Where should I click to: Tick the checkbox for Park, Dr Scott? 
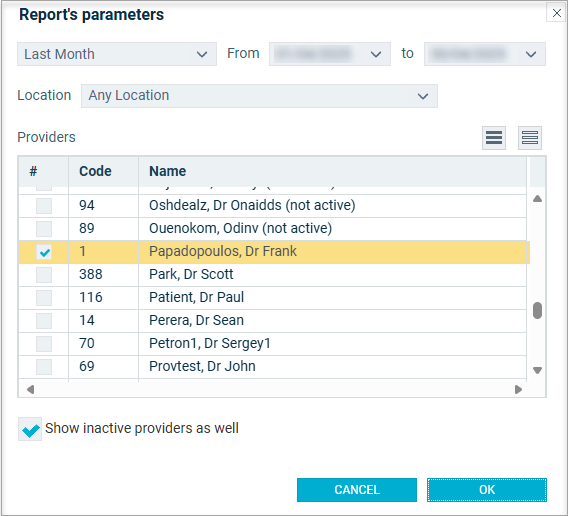point(44,275)
